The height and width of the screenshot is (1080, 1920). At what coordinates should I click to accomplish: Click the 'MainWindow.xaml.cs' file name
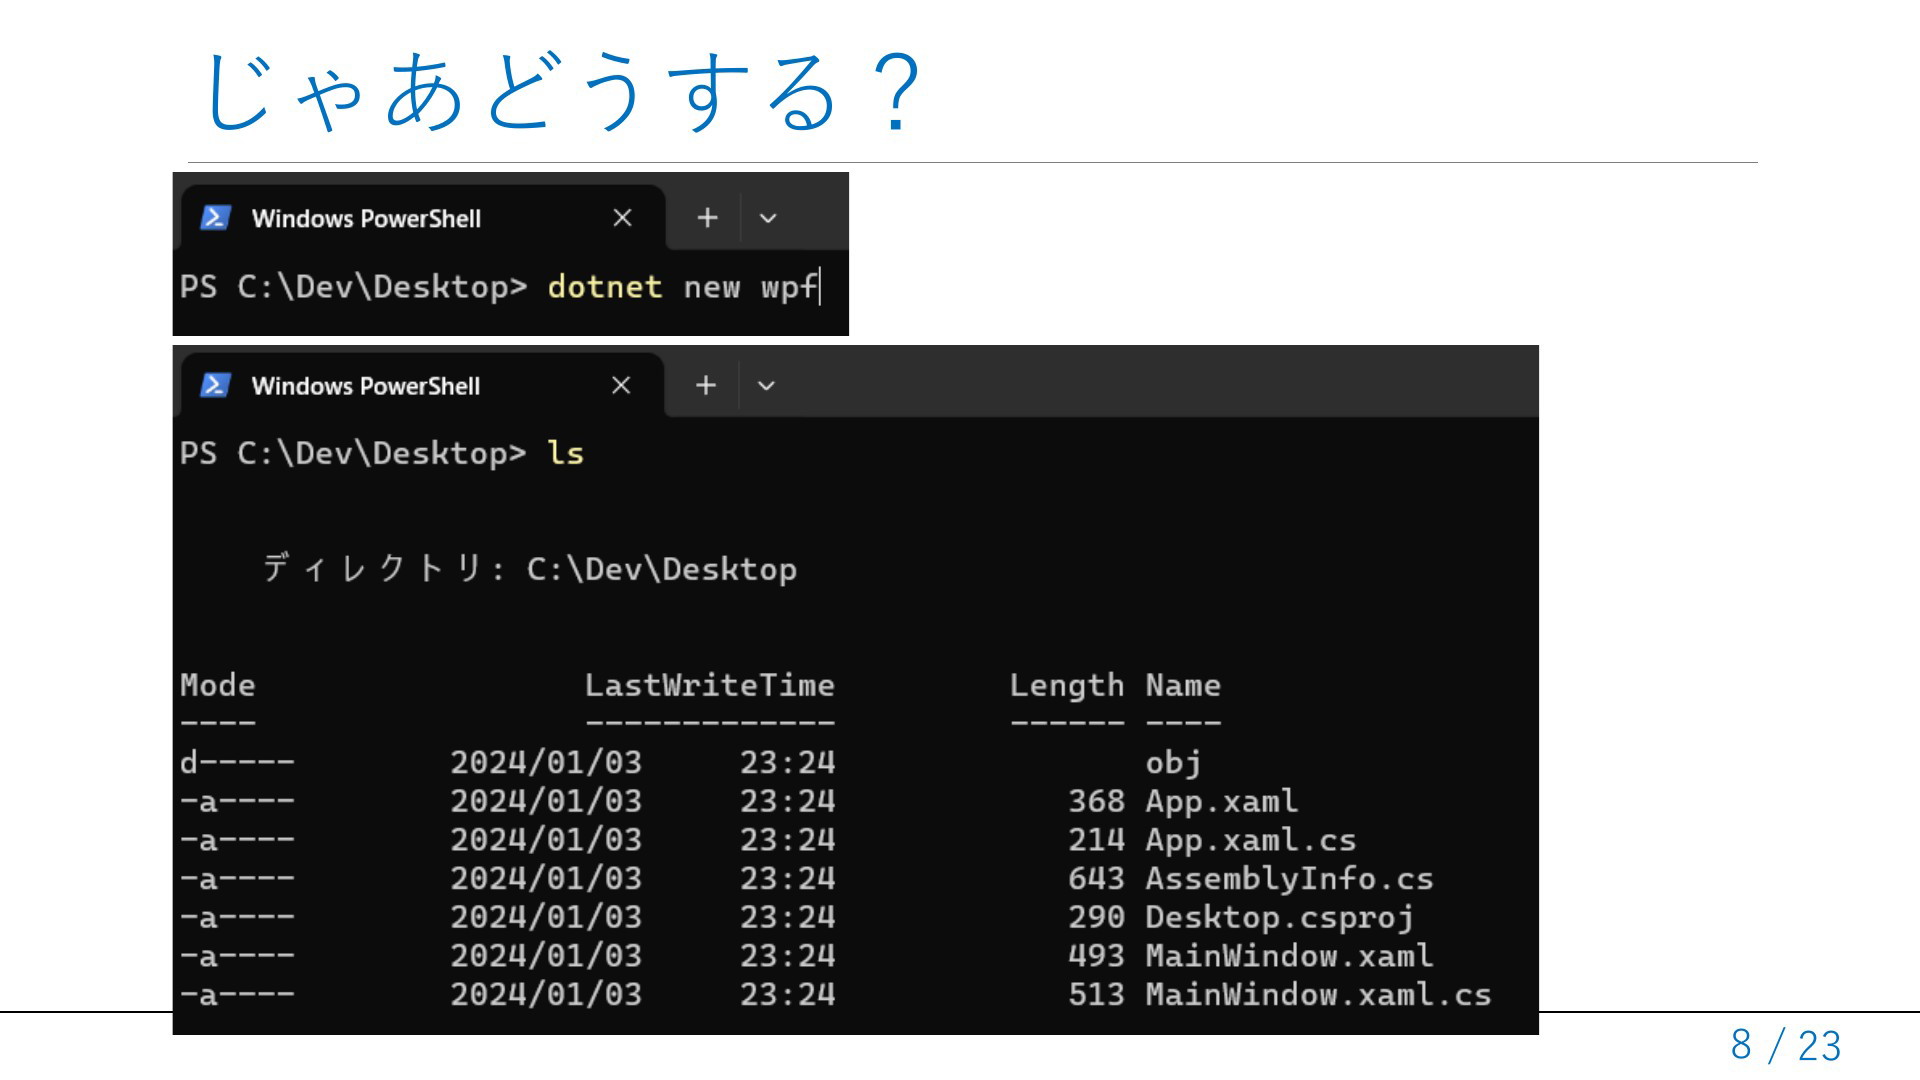(x=1318, y=995)
